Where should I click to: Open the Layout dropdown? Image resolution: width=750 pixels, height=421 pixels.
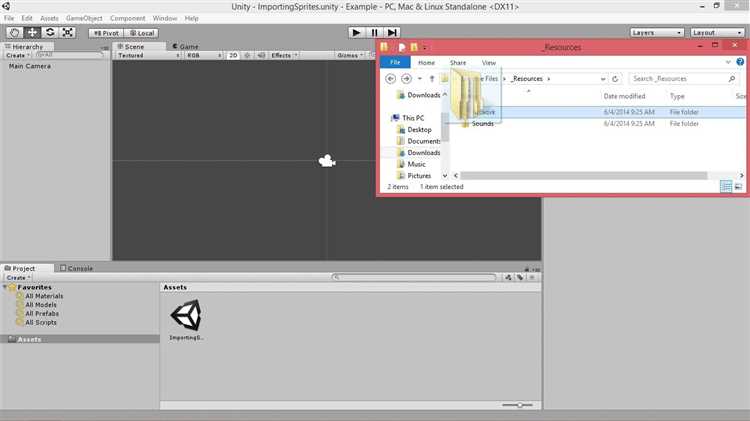717,33
